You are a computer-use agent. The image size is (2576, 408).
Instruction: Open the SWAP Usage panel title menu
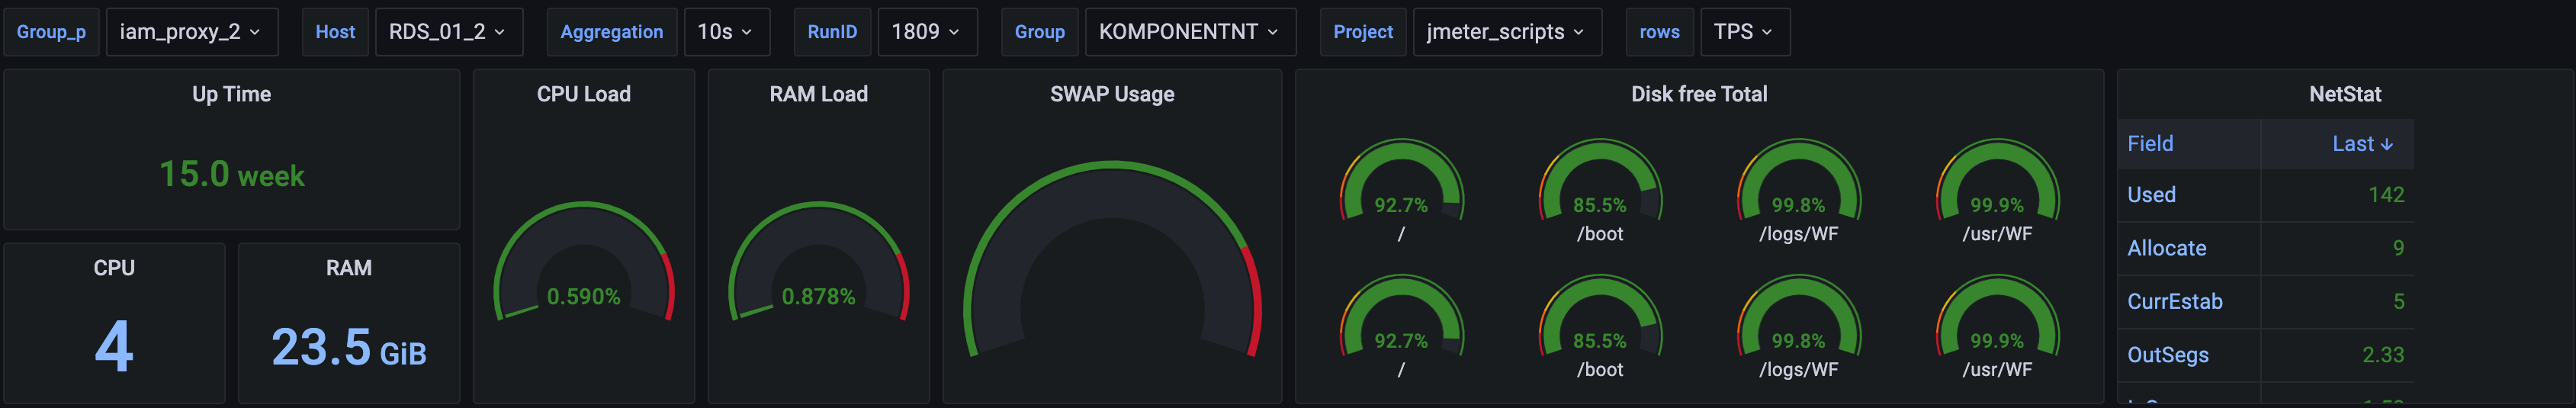click(x=1112, y=94)
